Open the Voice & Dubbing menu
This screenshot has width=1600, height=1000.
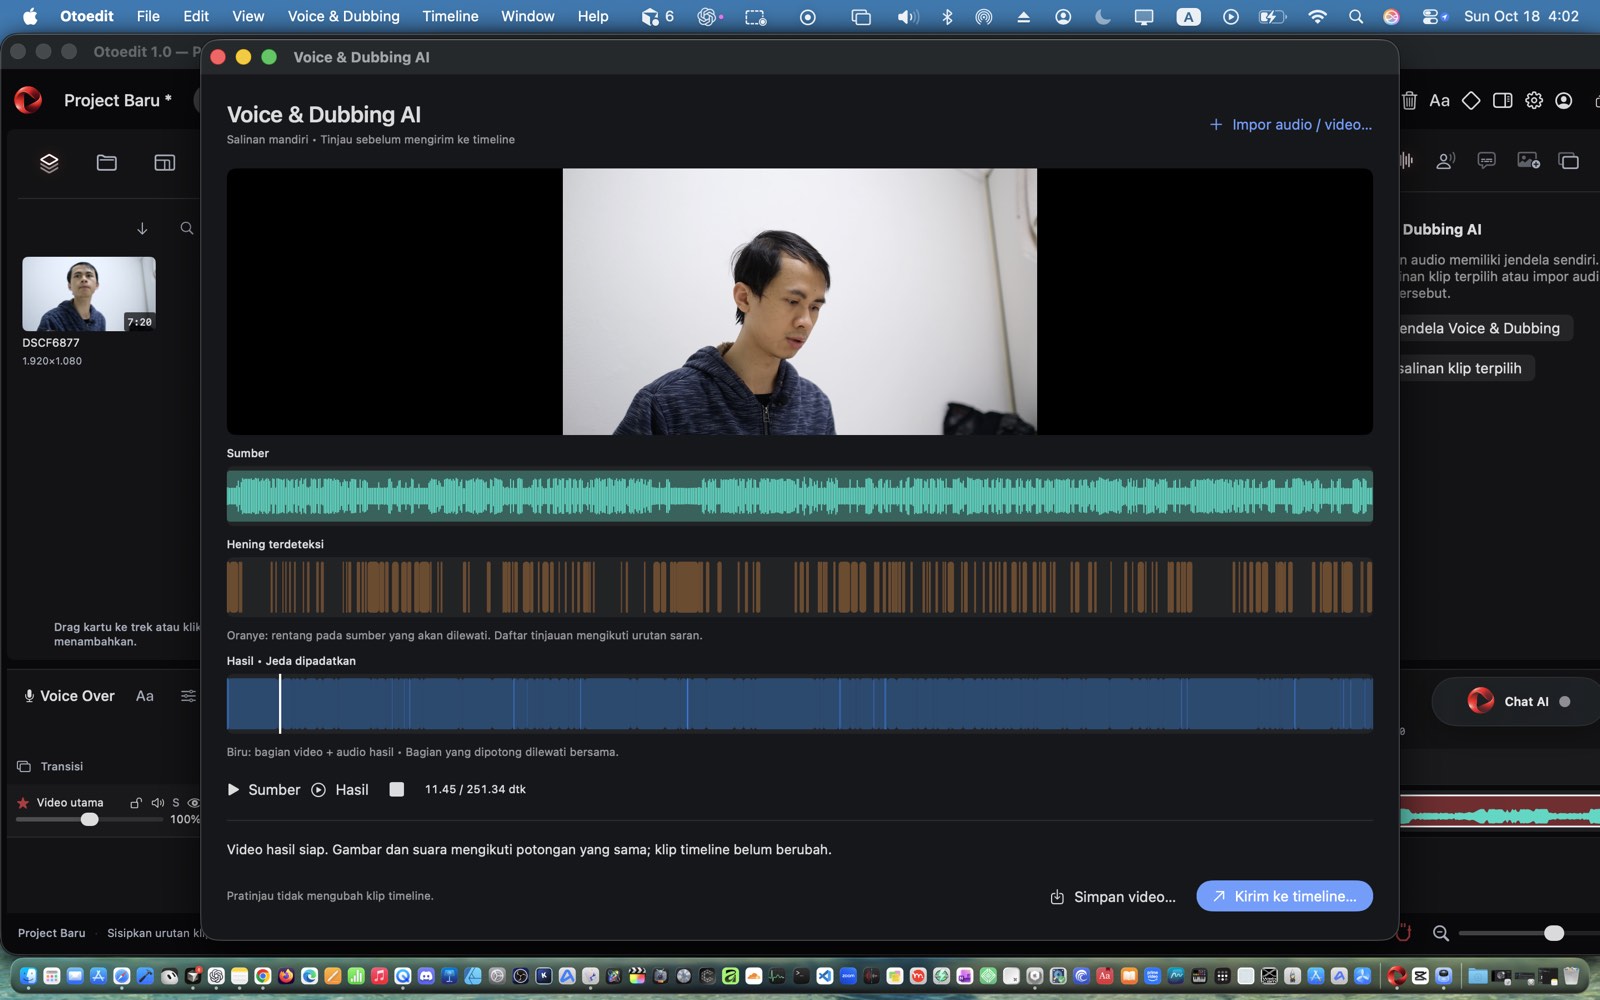(x=343, y=16)
